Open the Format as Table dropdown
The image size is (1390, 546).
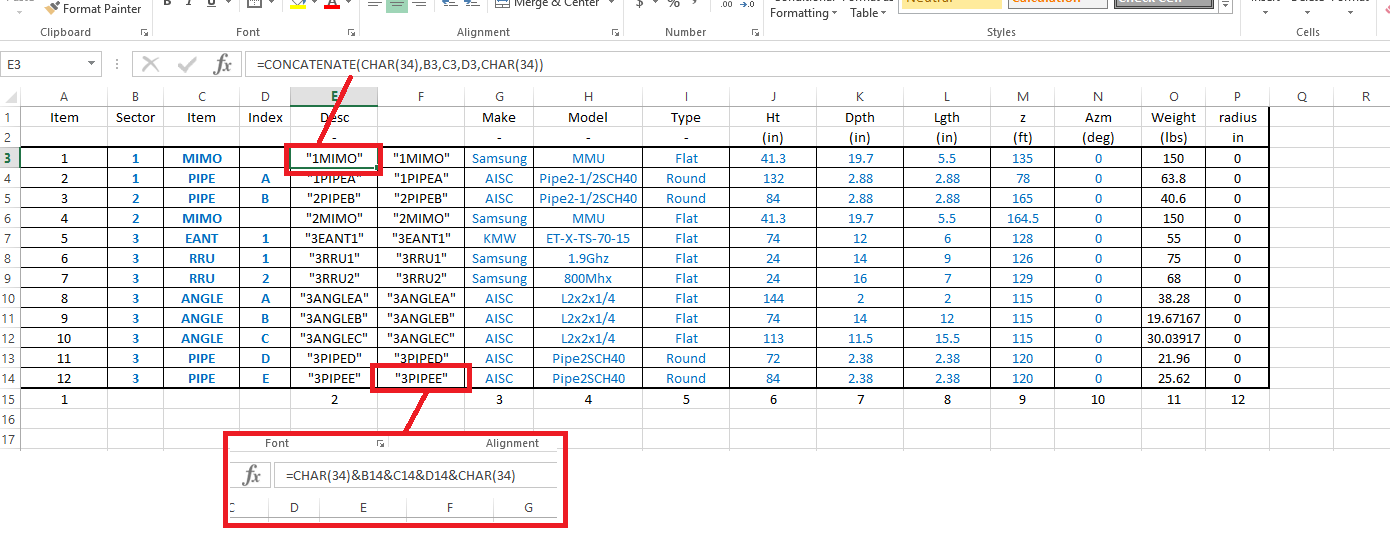[x=869, y=12]
